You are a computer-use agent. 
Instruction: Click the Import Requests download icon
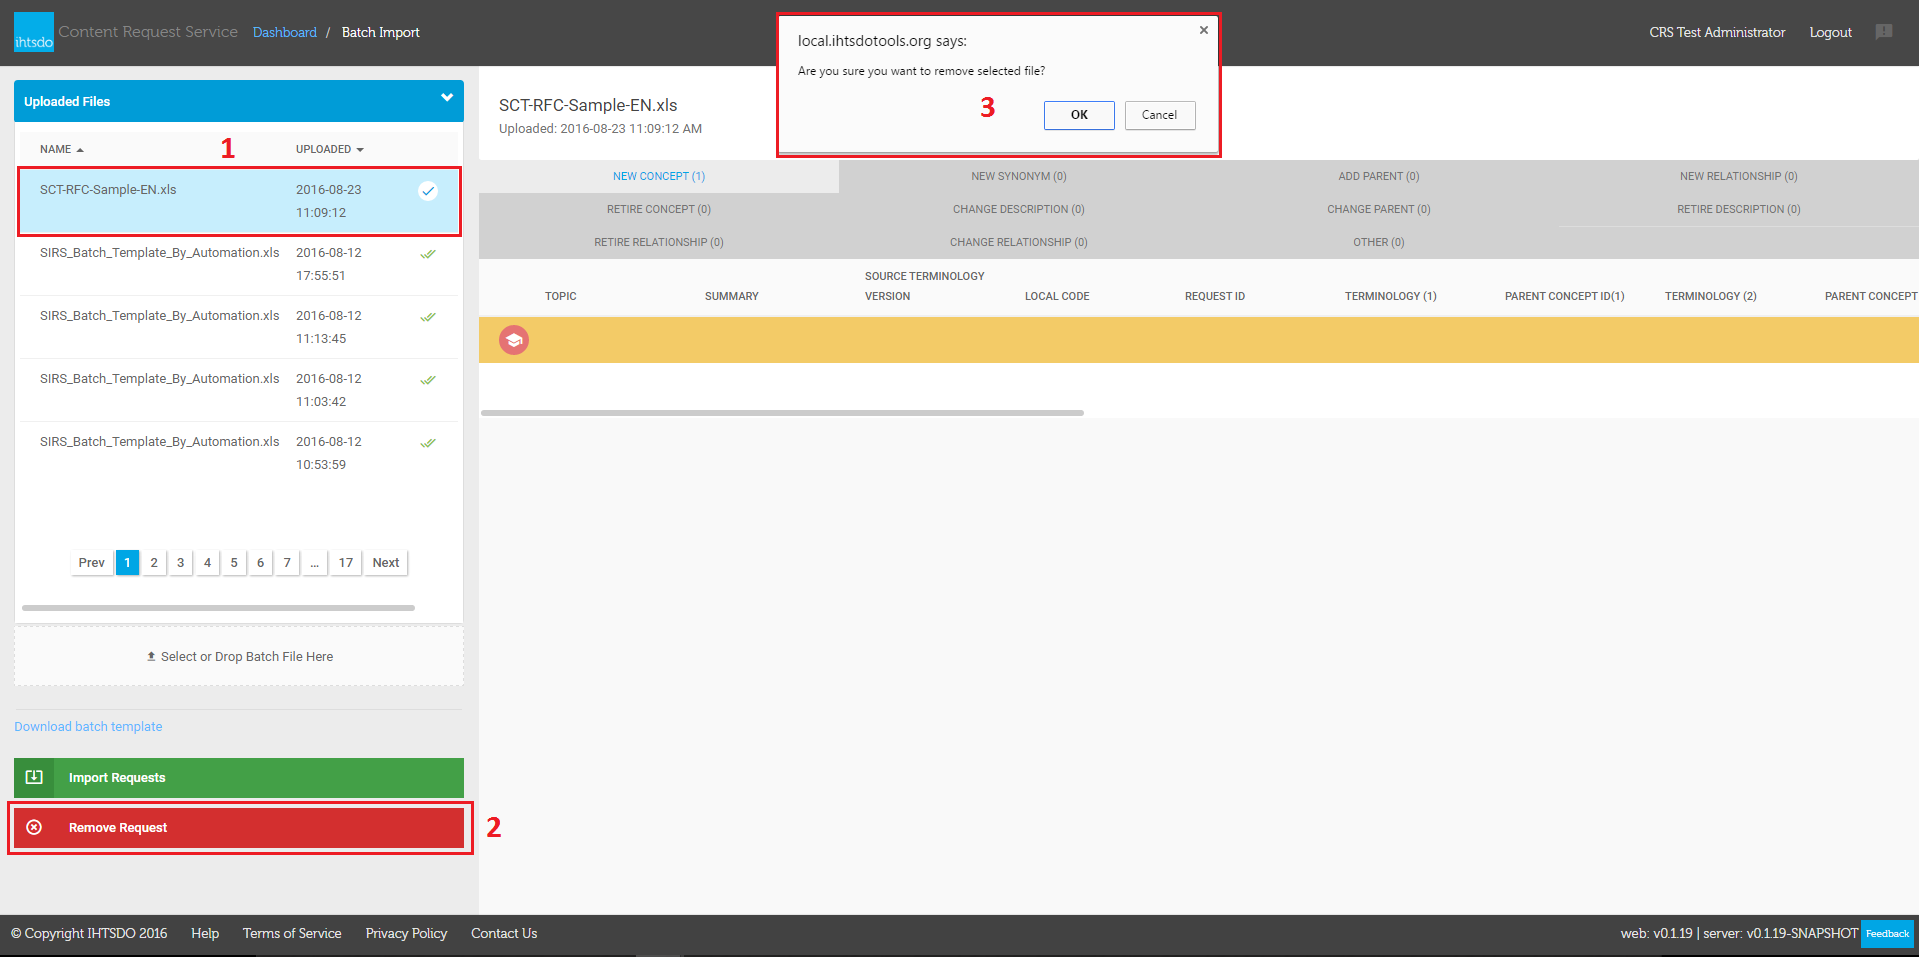[x=34, y=777]
